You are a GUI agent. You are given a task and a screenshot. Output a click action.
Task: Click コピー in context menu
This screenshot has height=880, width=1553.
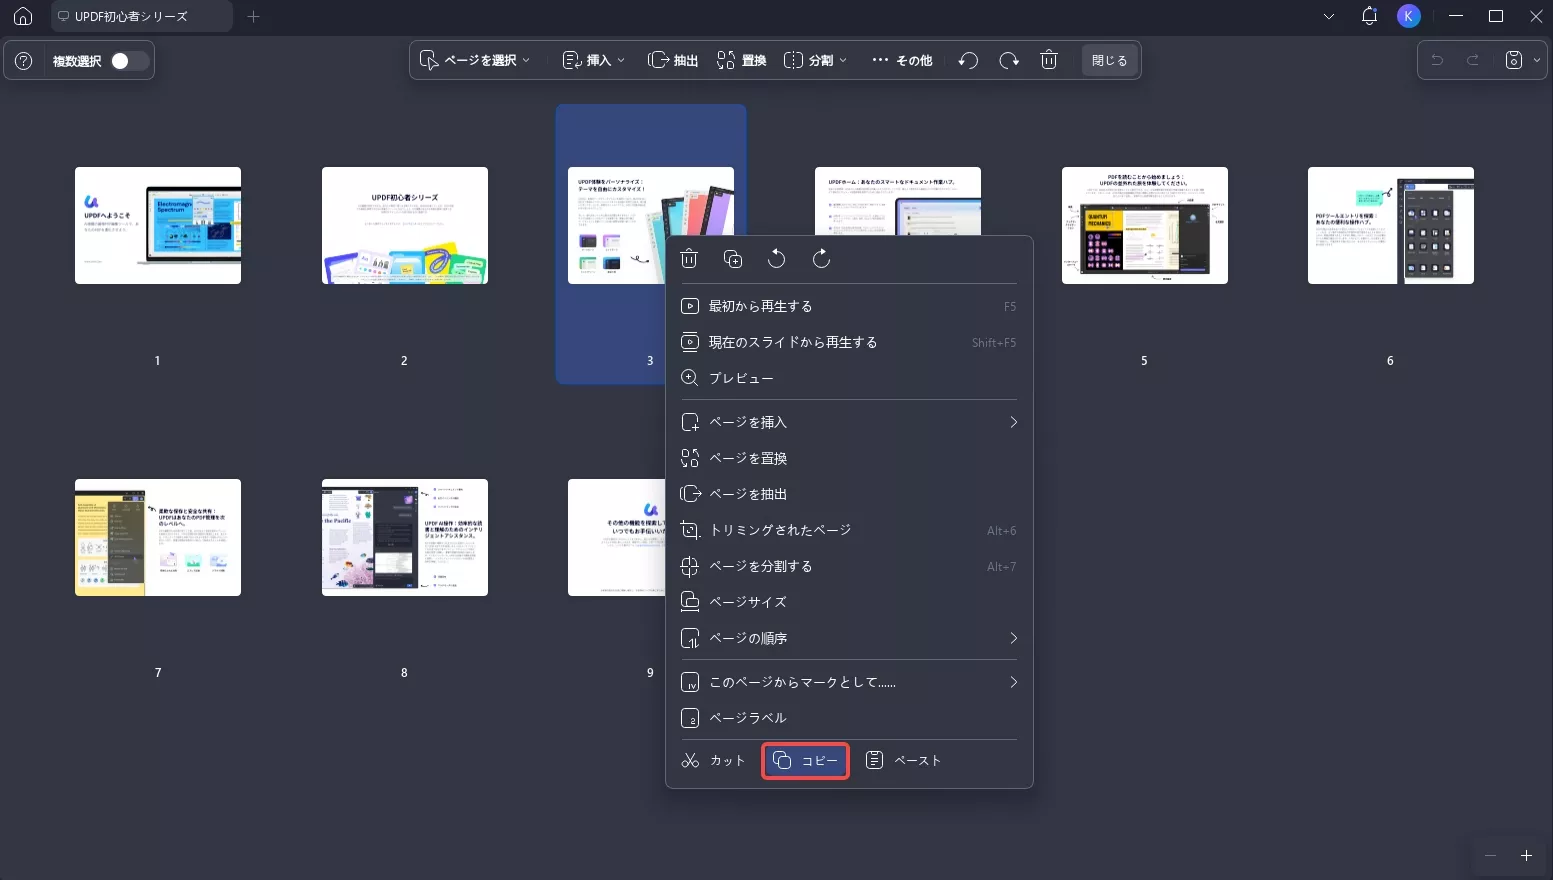click(x=806, y=761)
